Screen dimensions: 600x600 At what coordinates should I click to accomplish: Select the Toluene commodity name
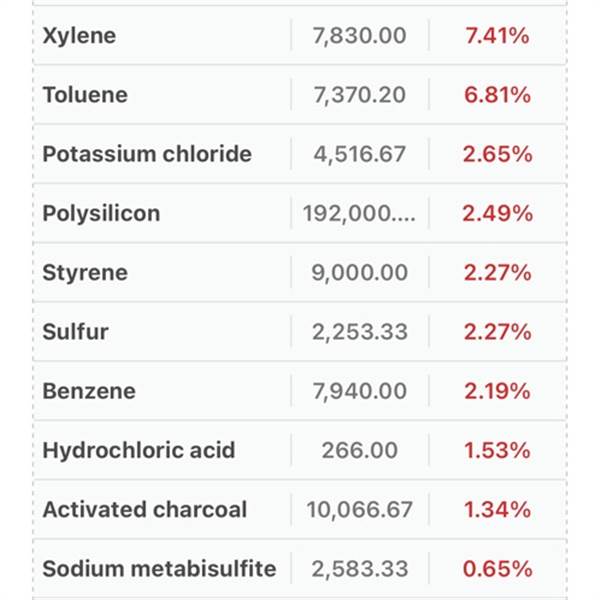pos(85,95)
